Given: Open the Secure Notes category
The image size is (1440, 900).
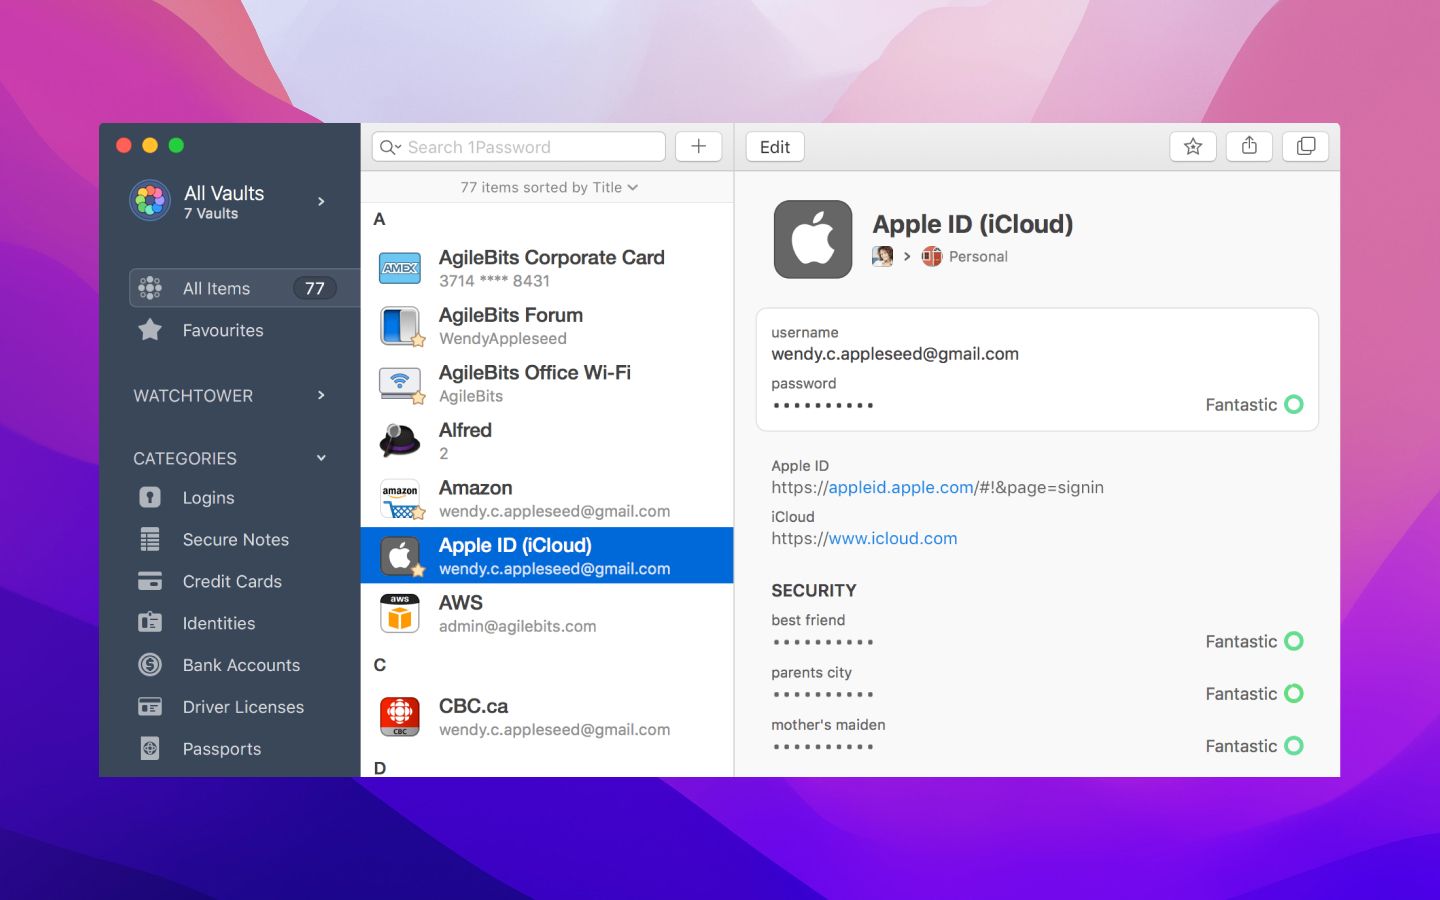Looking at the screenshot, I should pos(236,539).
